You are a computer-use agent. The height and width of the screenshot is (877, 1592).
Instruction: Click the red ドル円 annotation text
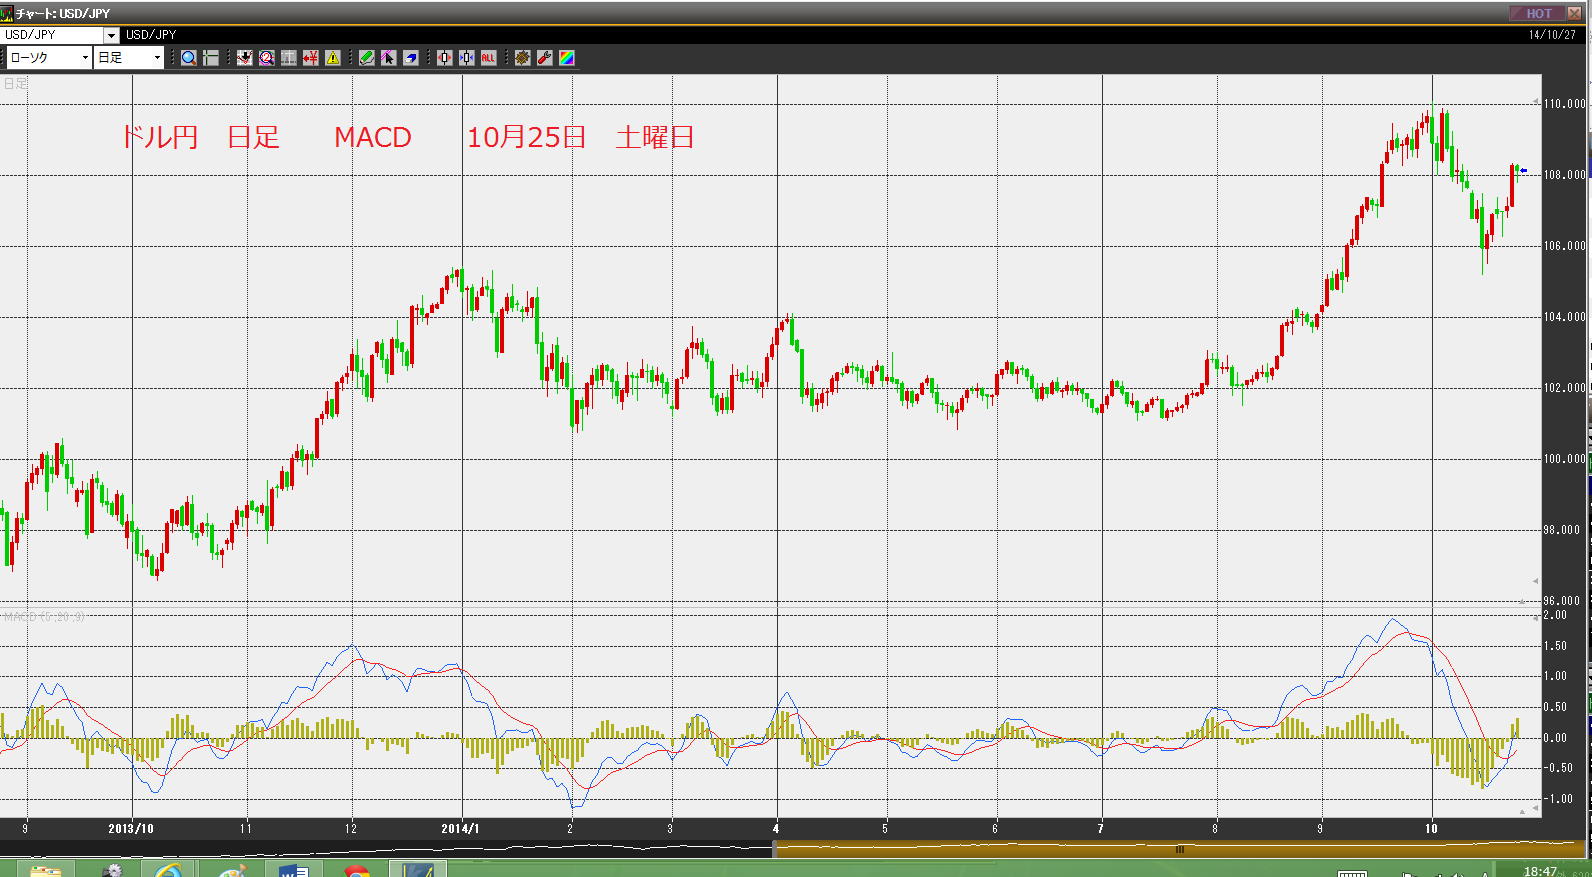pos(159,137)
